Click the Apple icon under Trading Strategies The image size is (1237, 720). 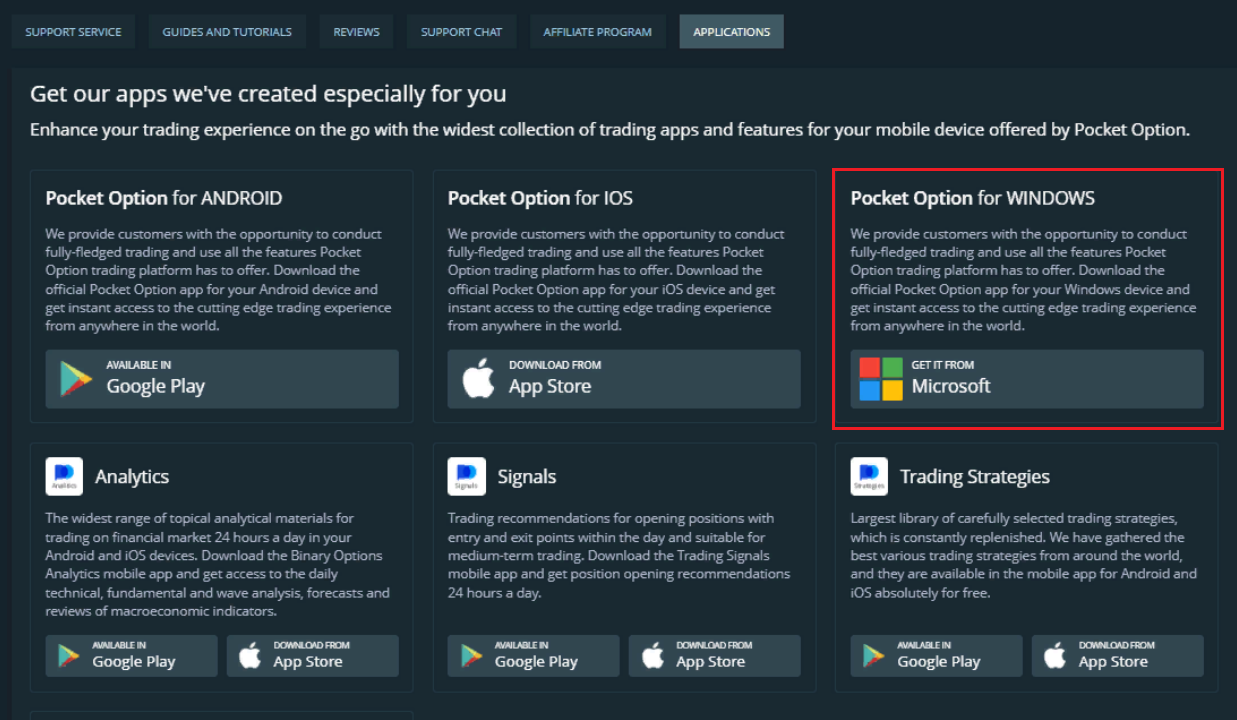tap(1053, 655)
